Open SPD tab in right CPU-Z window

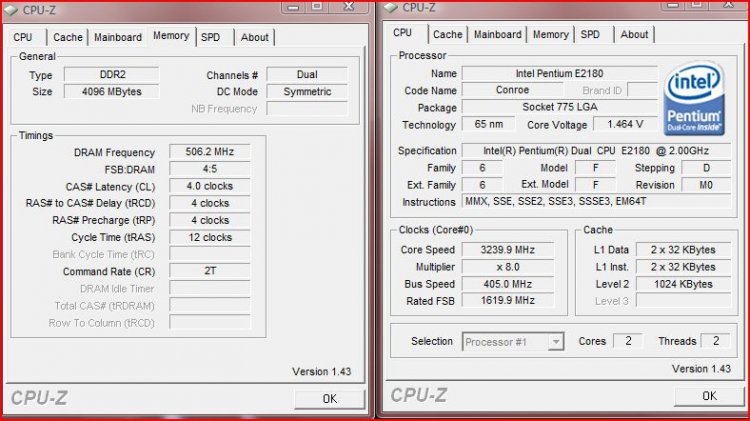point(590,34)
